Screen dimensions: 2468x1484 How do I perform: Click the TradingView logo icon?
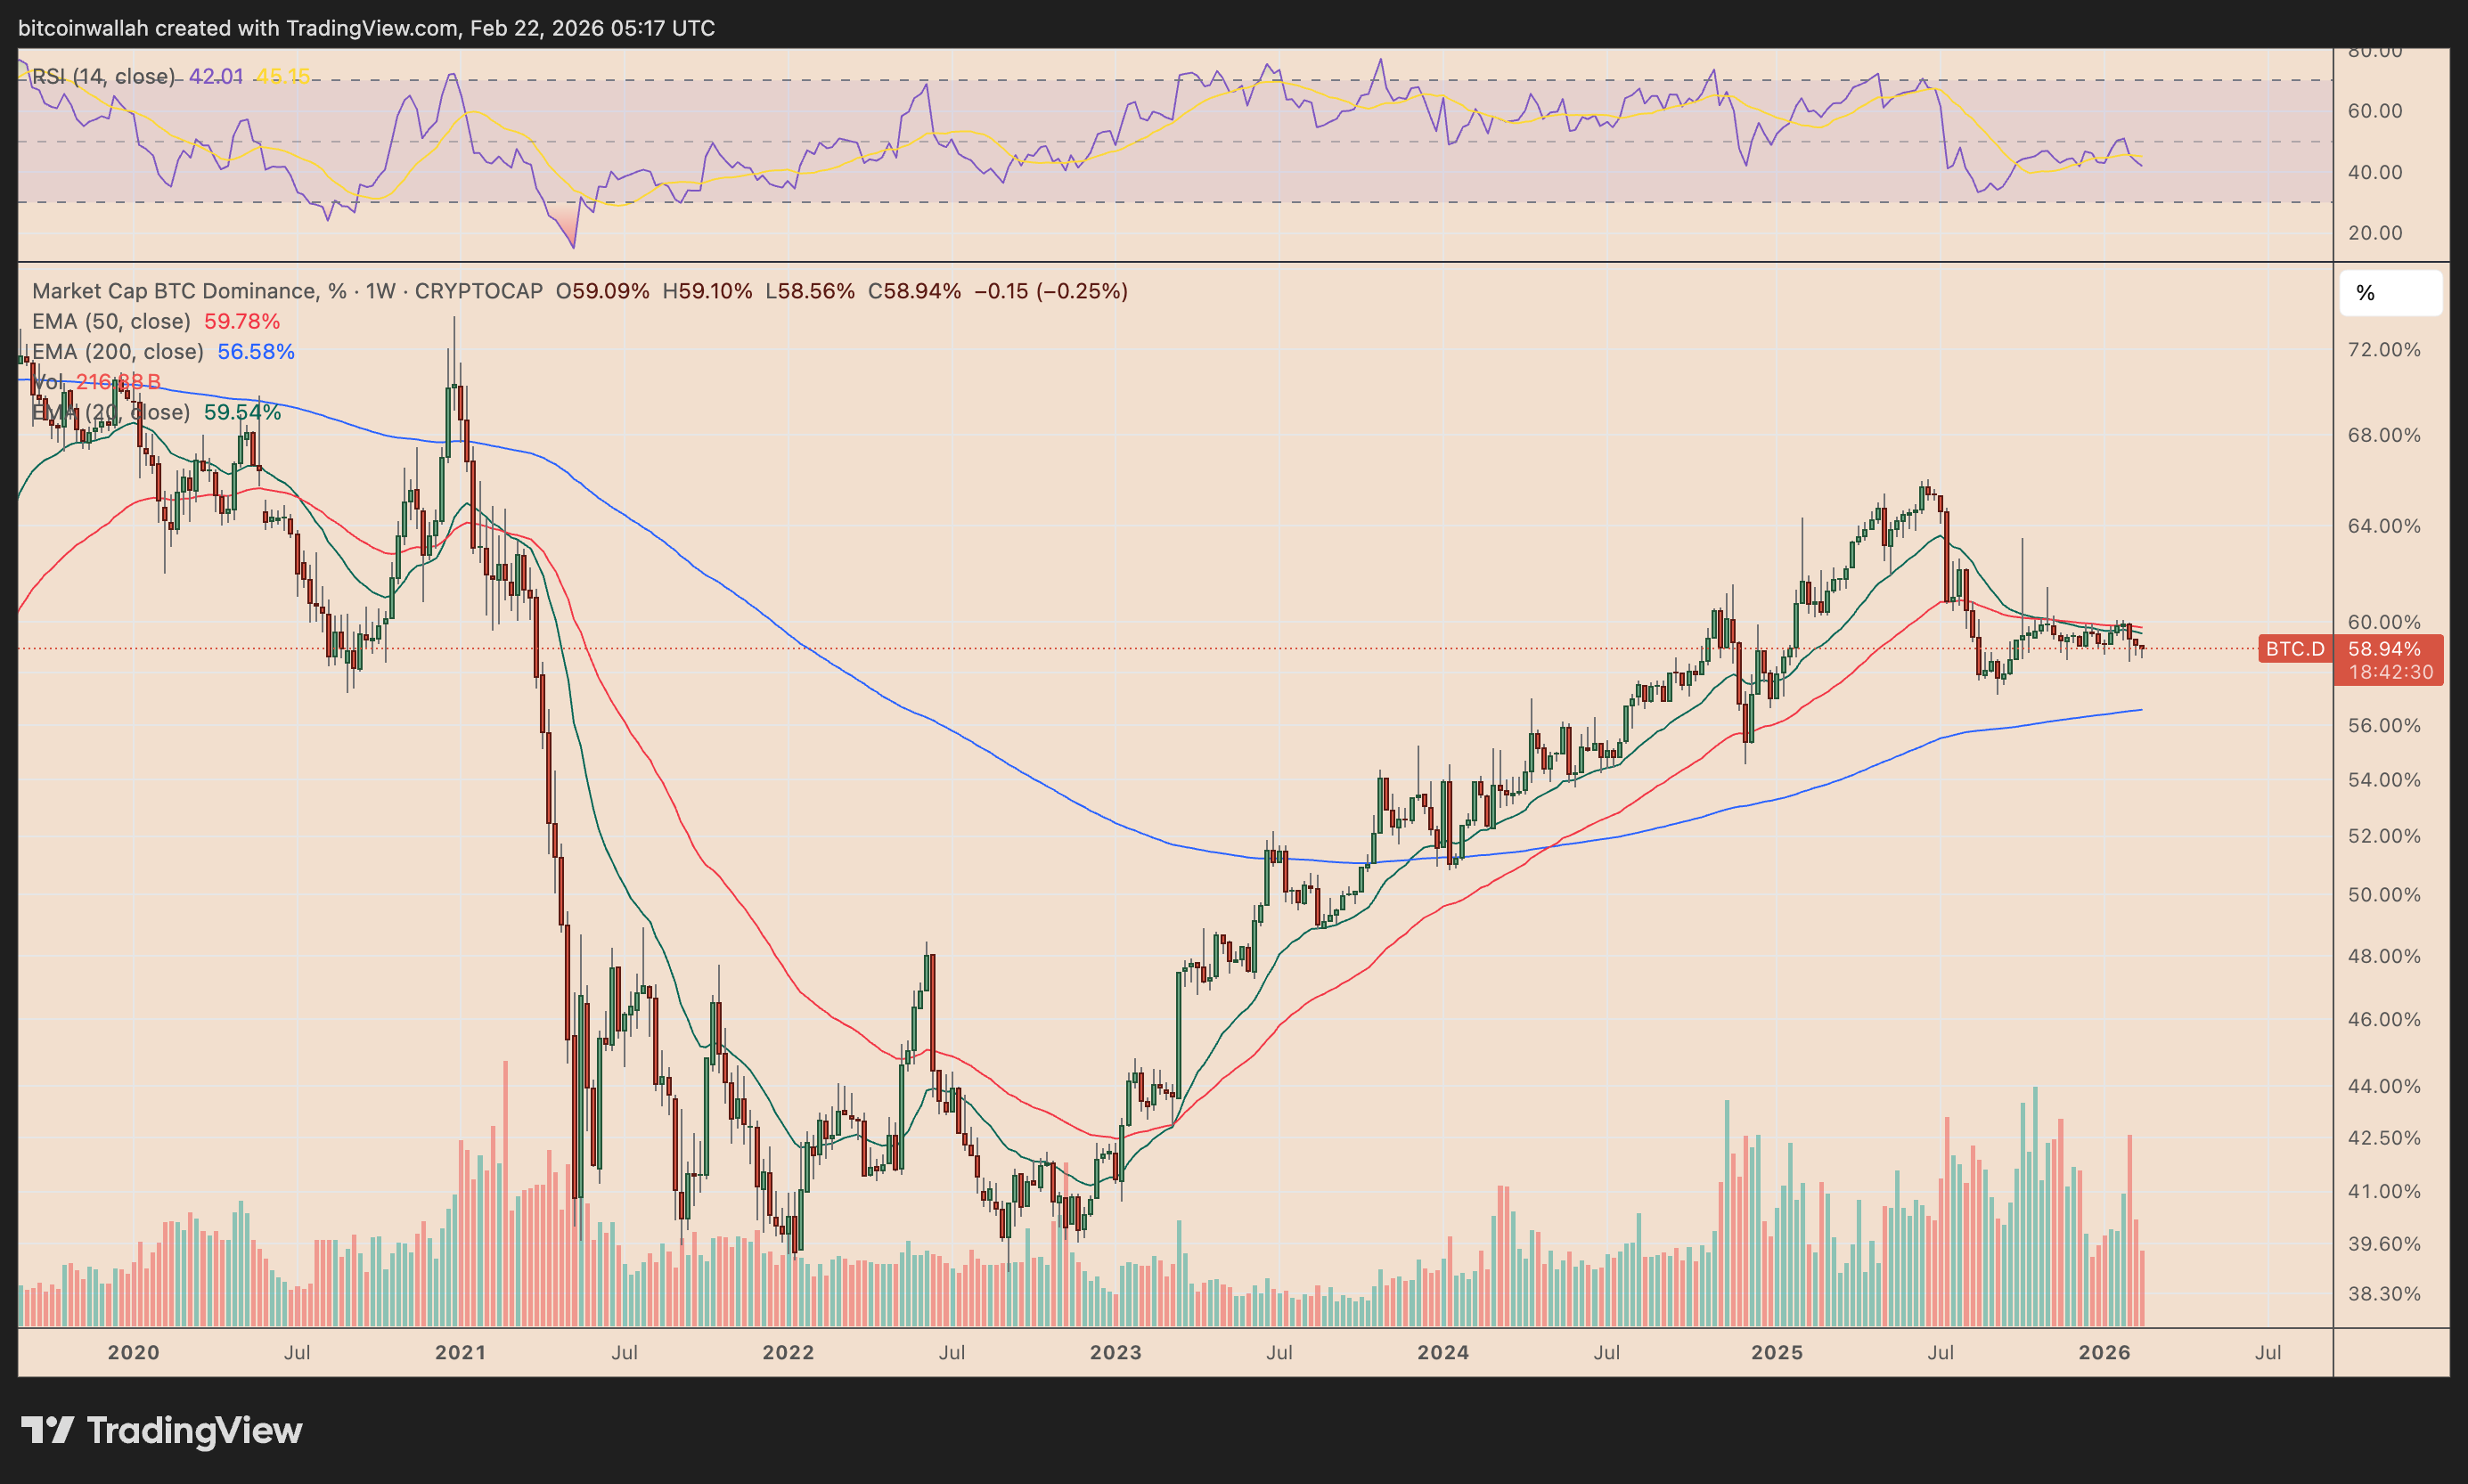tap(47, 1430)
